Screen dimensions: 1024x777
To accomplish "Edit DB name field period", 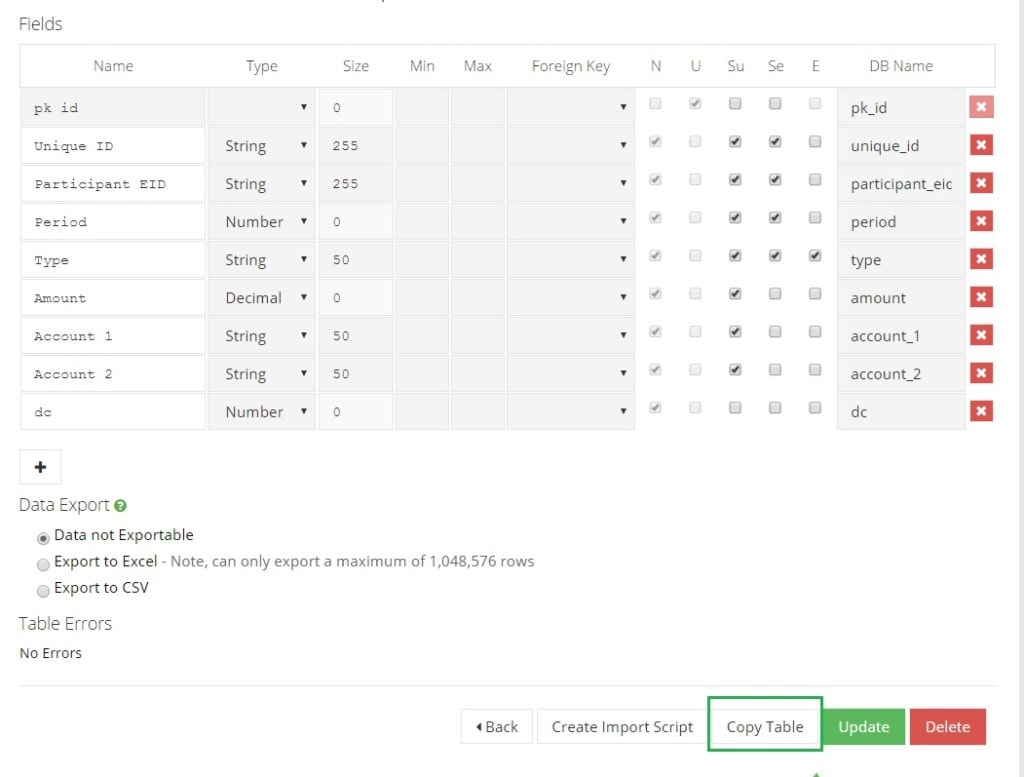I will (901, 221).
